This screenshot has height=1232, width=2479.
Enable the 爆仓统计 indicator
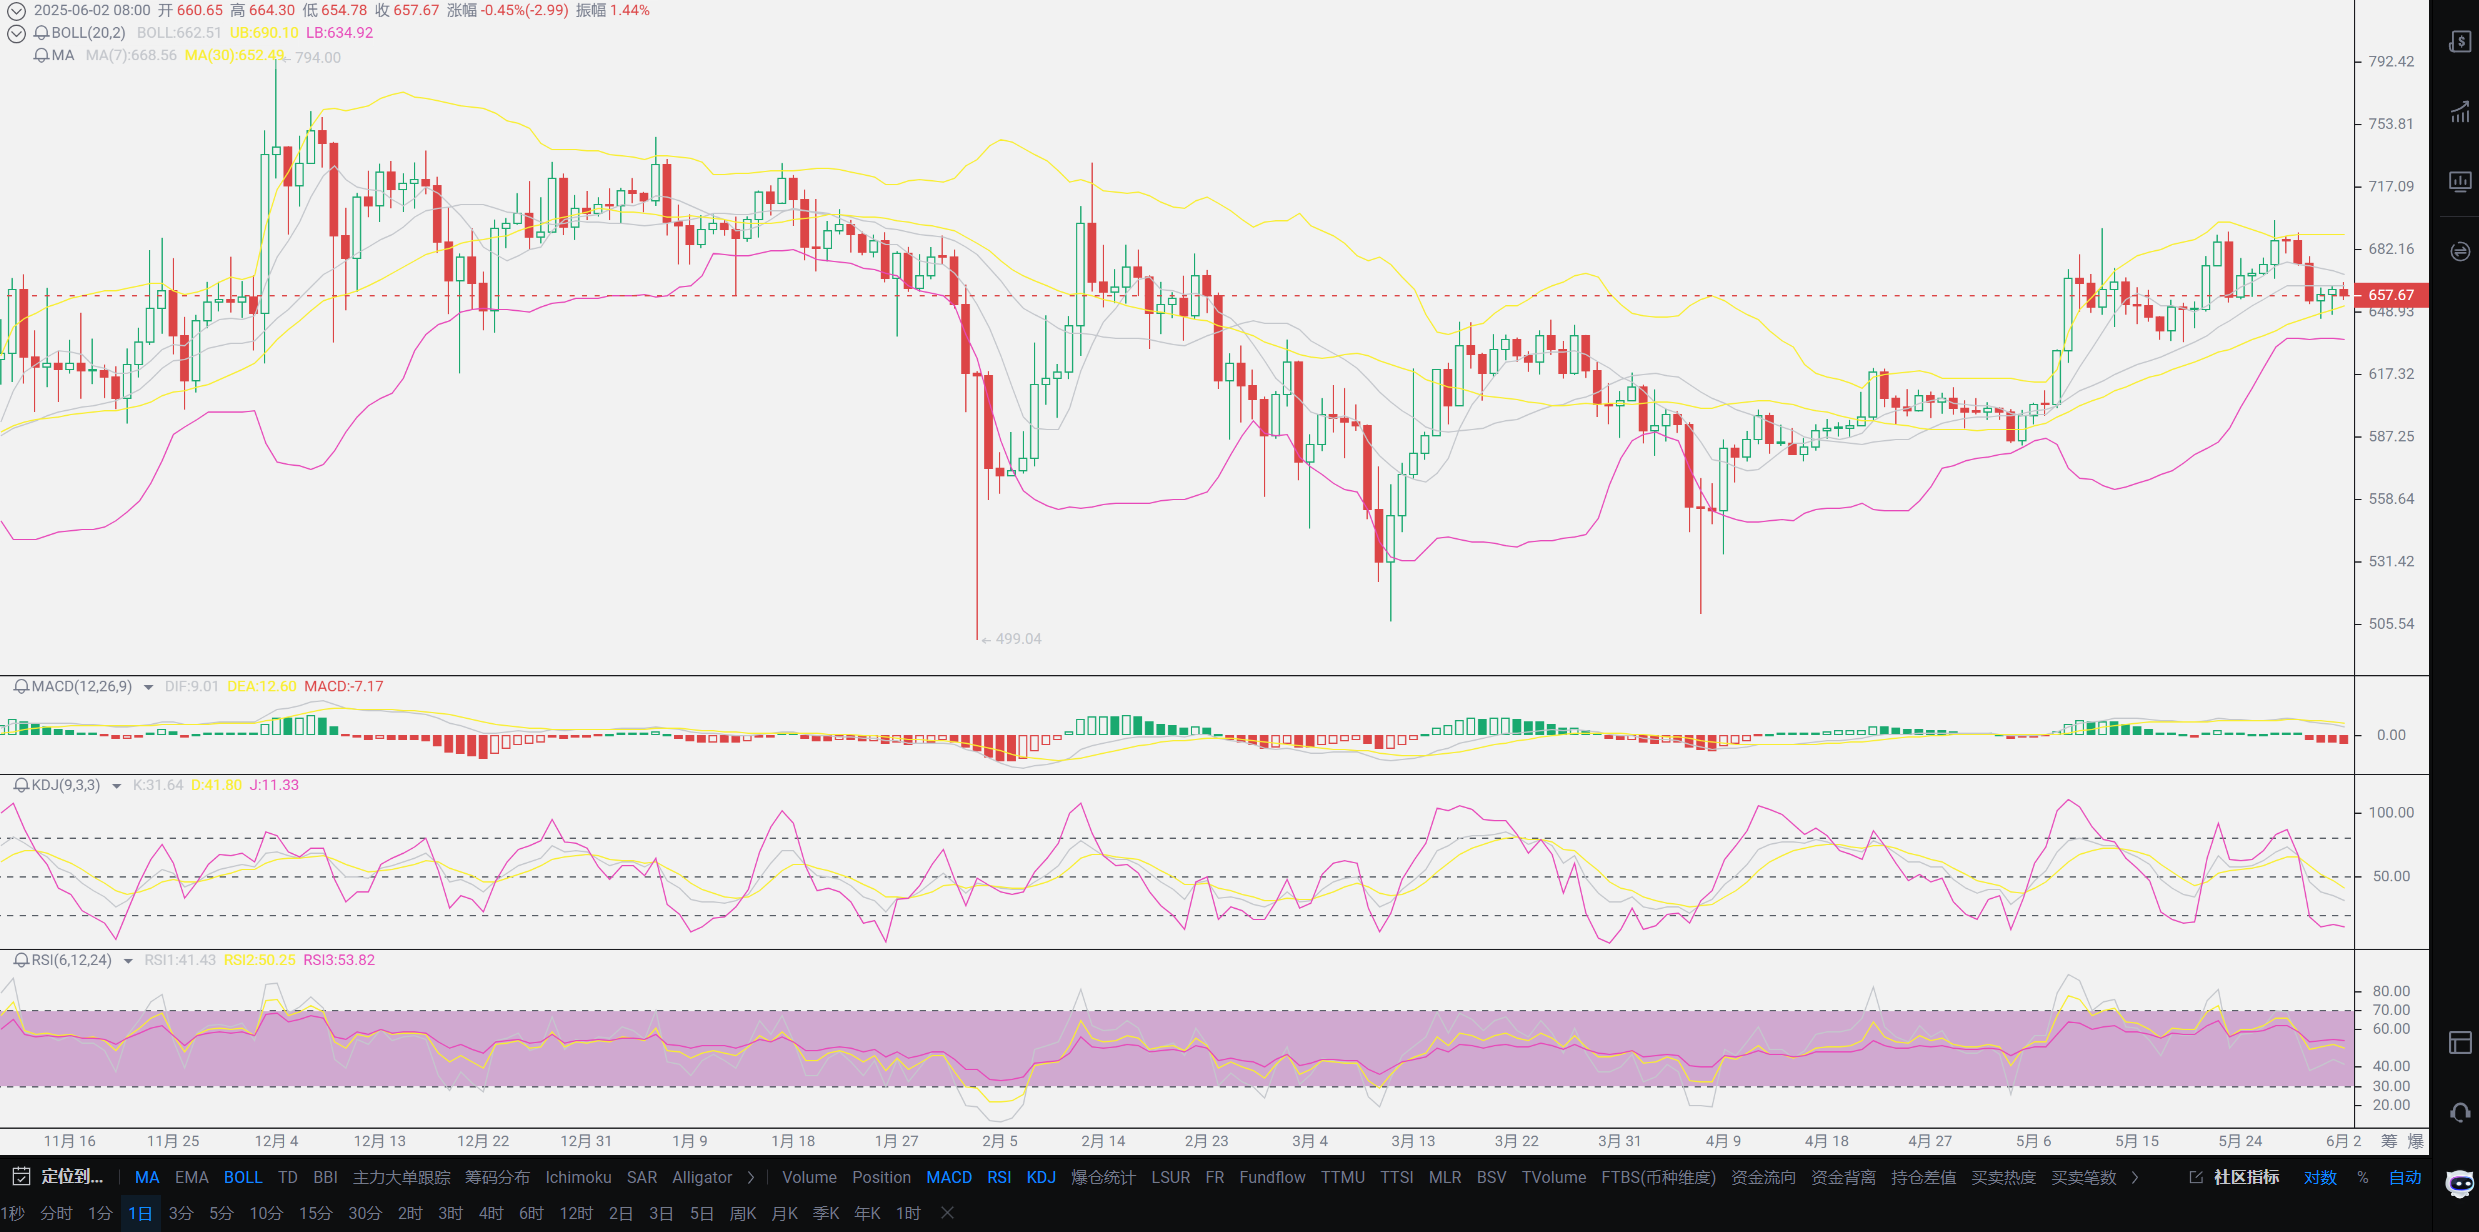click(x=1103, y=1177)
